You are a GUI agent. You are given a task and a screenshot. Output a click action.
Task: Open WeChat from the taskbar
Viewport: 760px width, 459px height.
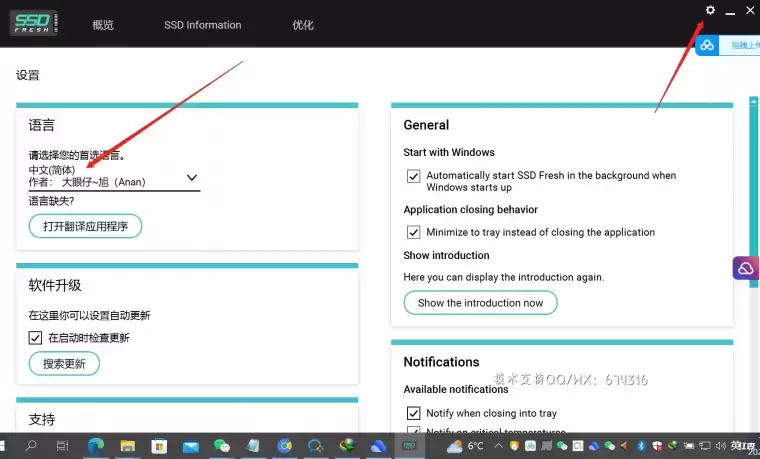[x=222, y=446]
